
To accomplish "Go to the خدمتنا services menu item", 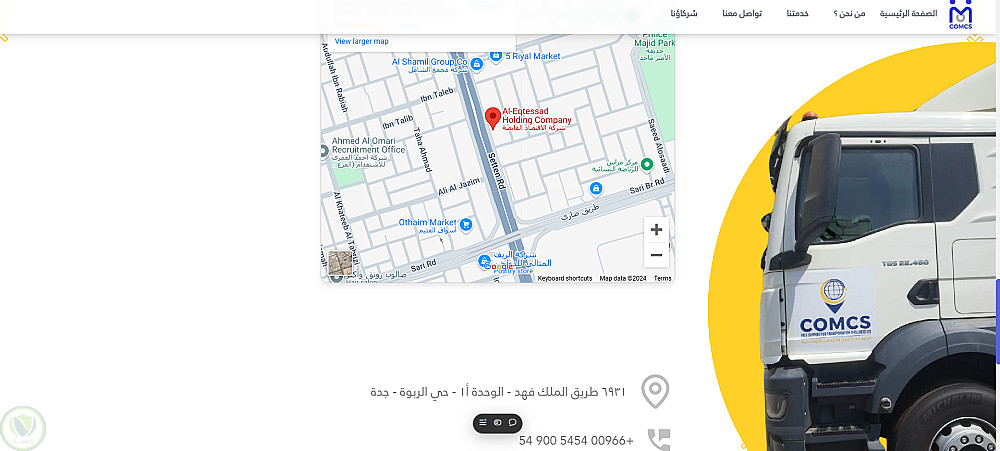I will pos(797,13).
